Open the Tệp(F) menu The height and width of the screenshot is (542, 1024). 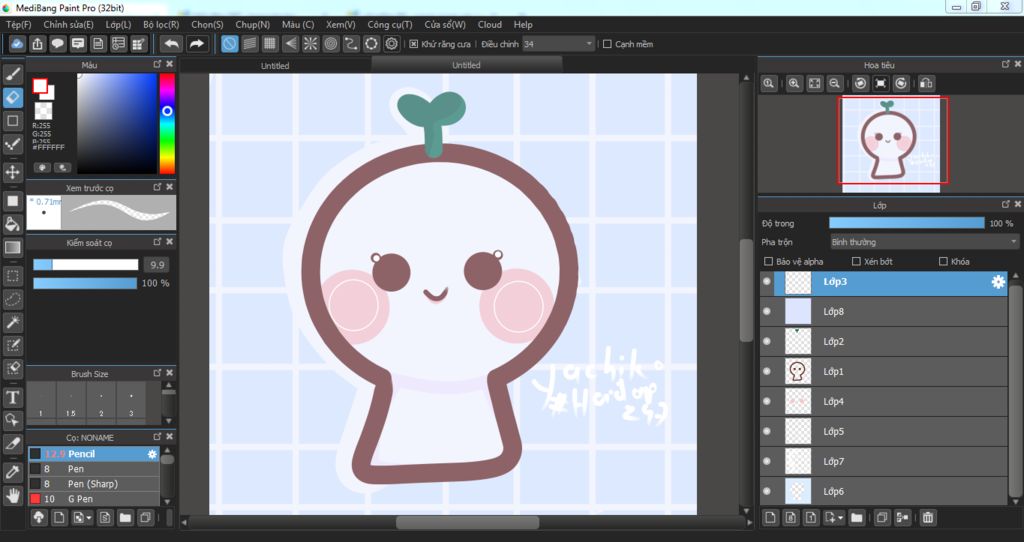(18, 24)
